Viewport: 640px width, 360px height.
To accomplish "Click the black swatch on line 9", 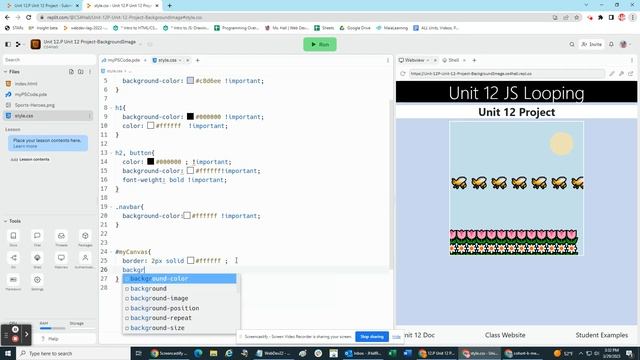I will (x=190, y=116).
